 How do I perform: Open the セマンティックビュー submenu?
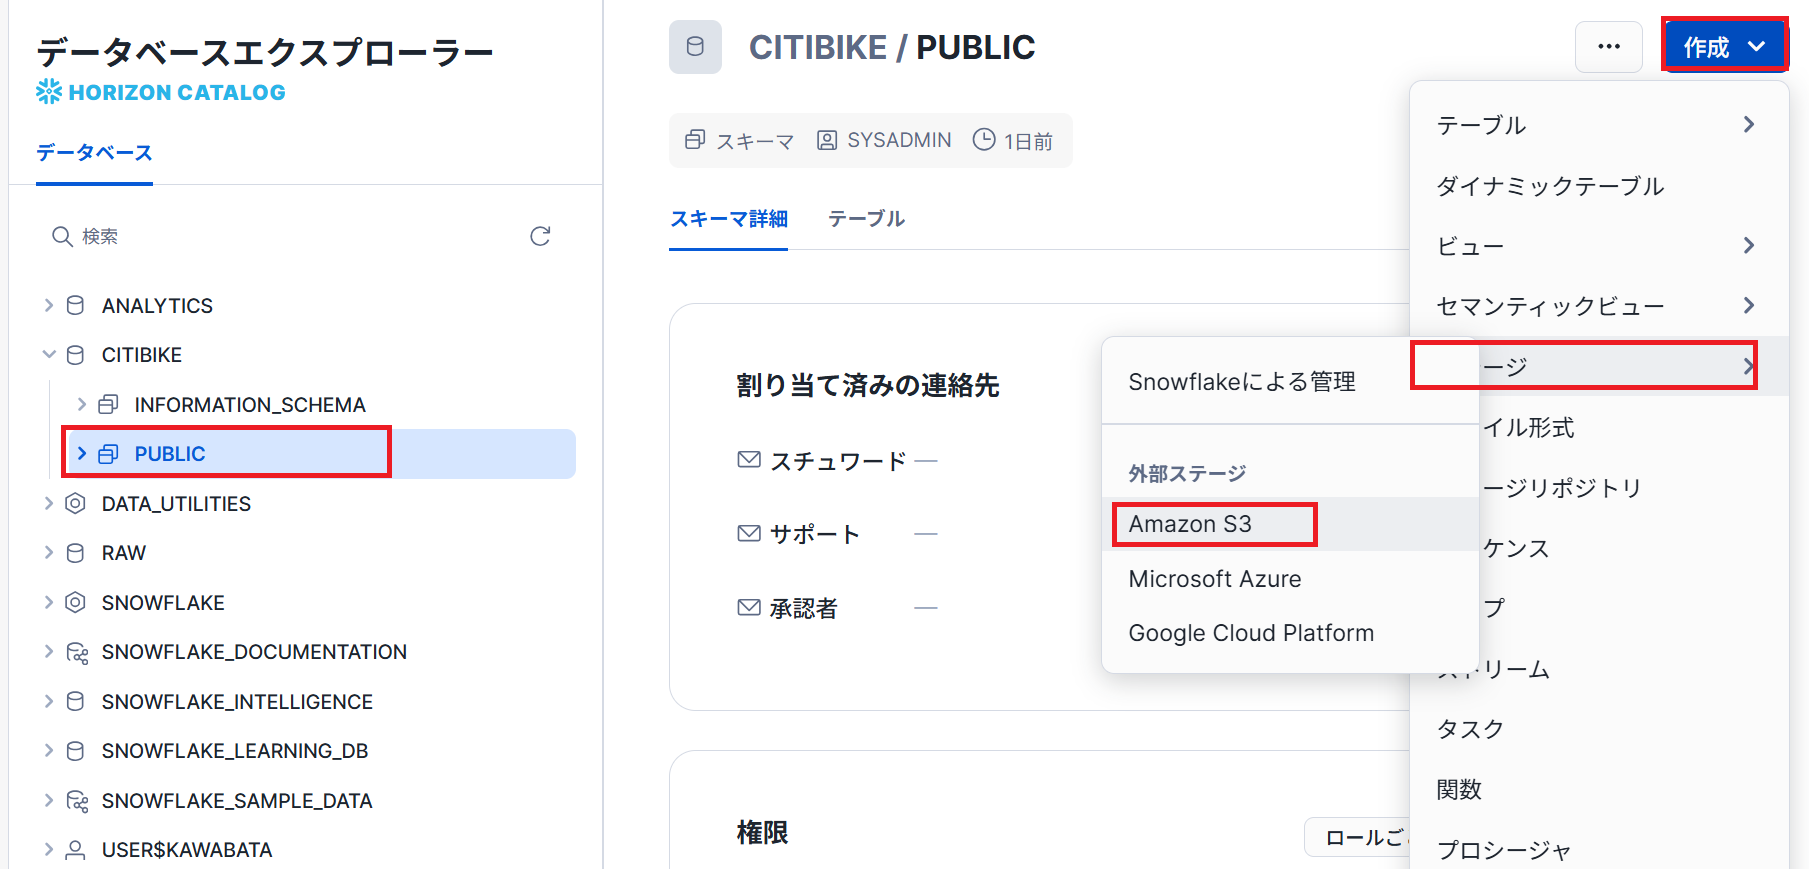(1599, 306)
